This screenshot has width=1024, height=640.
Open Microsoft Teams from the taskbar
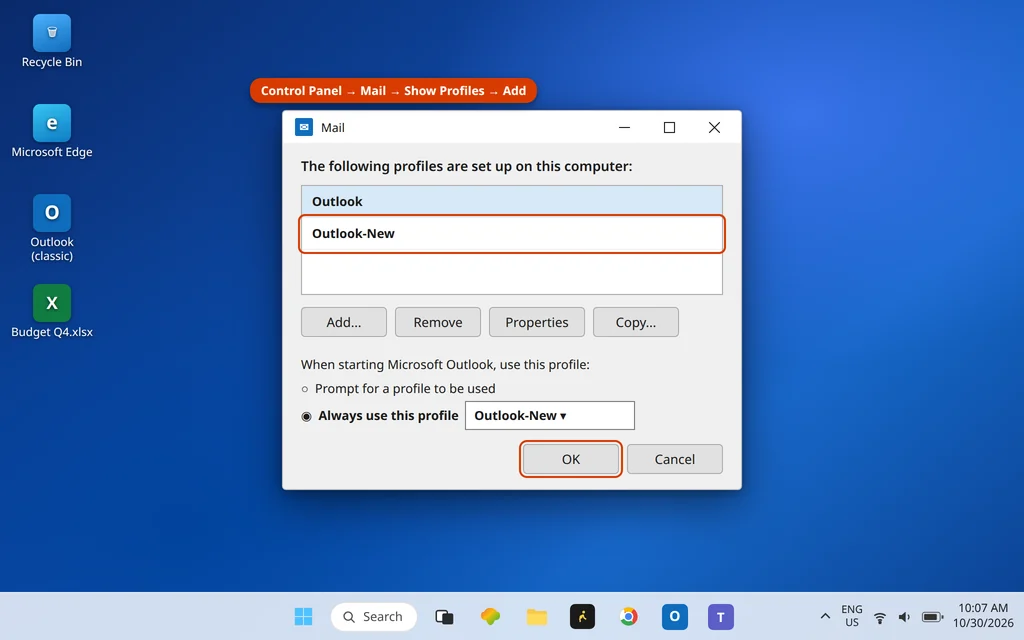click(720, 616)
